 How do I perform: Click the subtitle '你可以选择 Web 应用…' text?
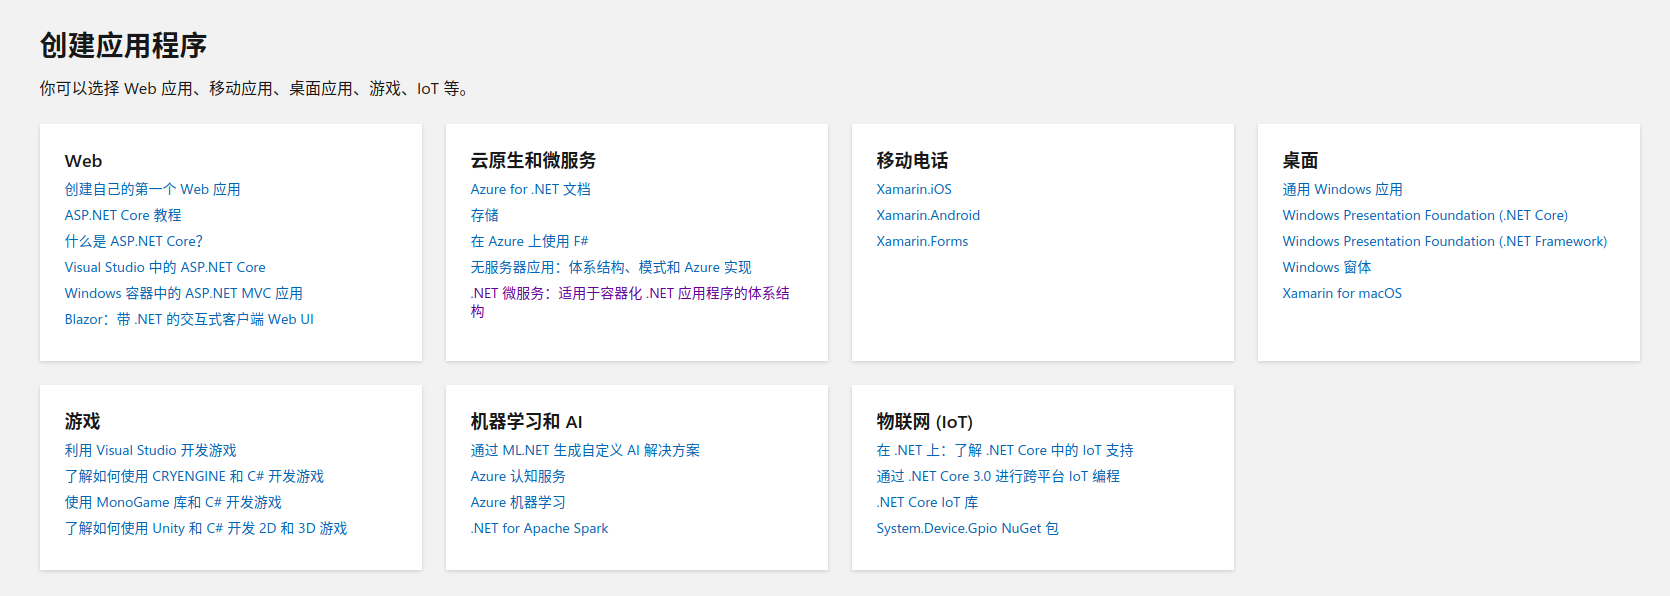point(254,89)
